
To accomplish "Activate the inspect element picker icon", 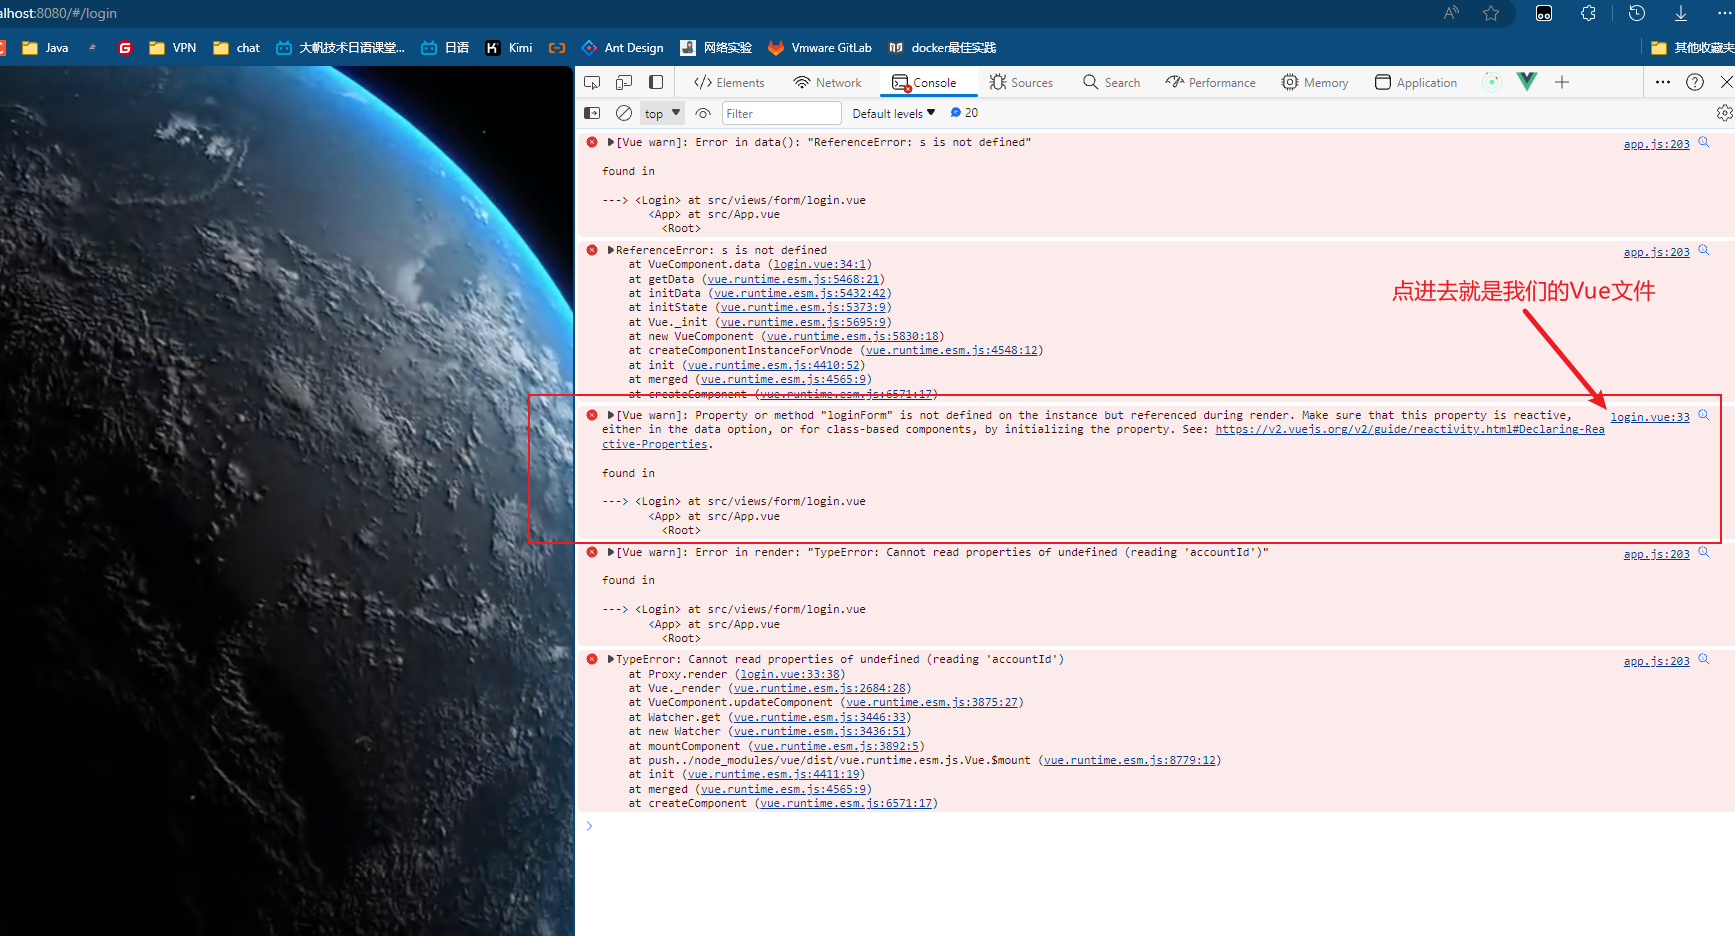I will pos(592,82).
